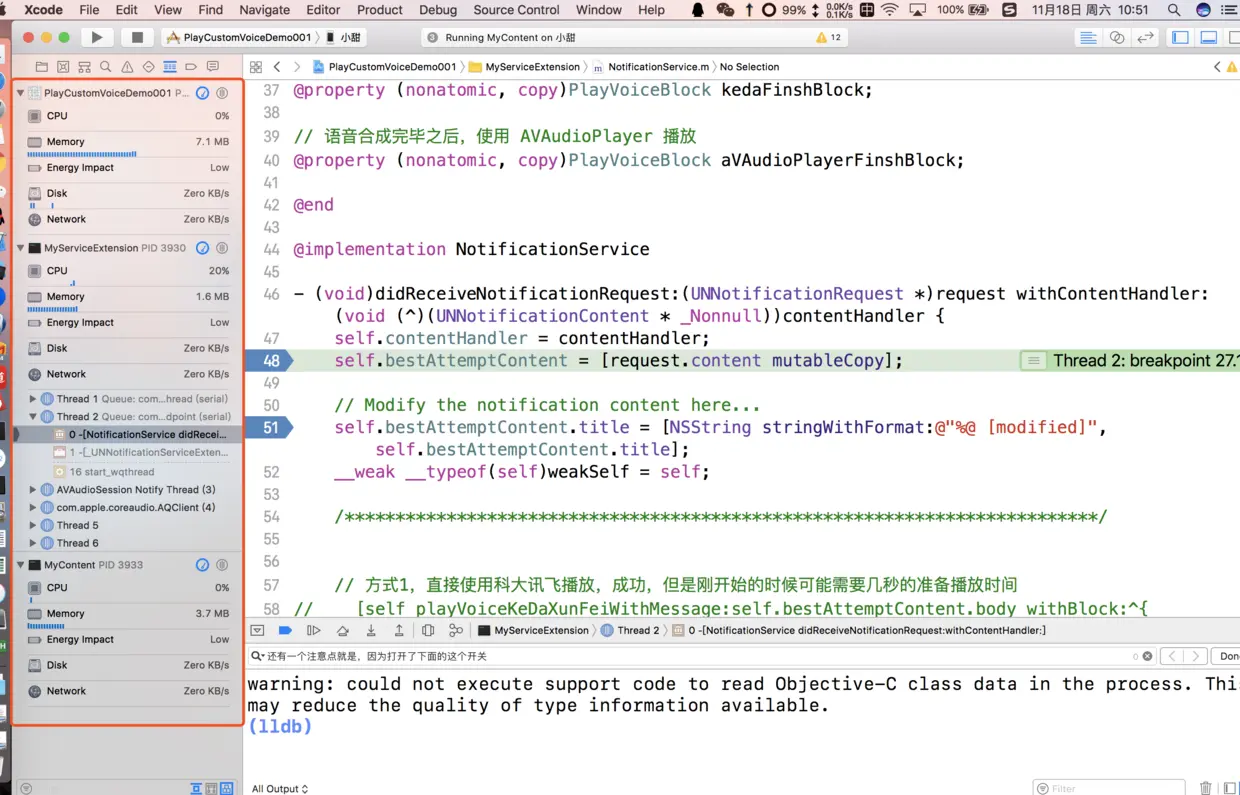Click the warnings count in activity bar

click(x=829, y=37)
